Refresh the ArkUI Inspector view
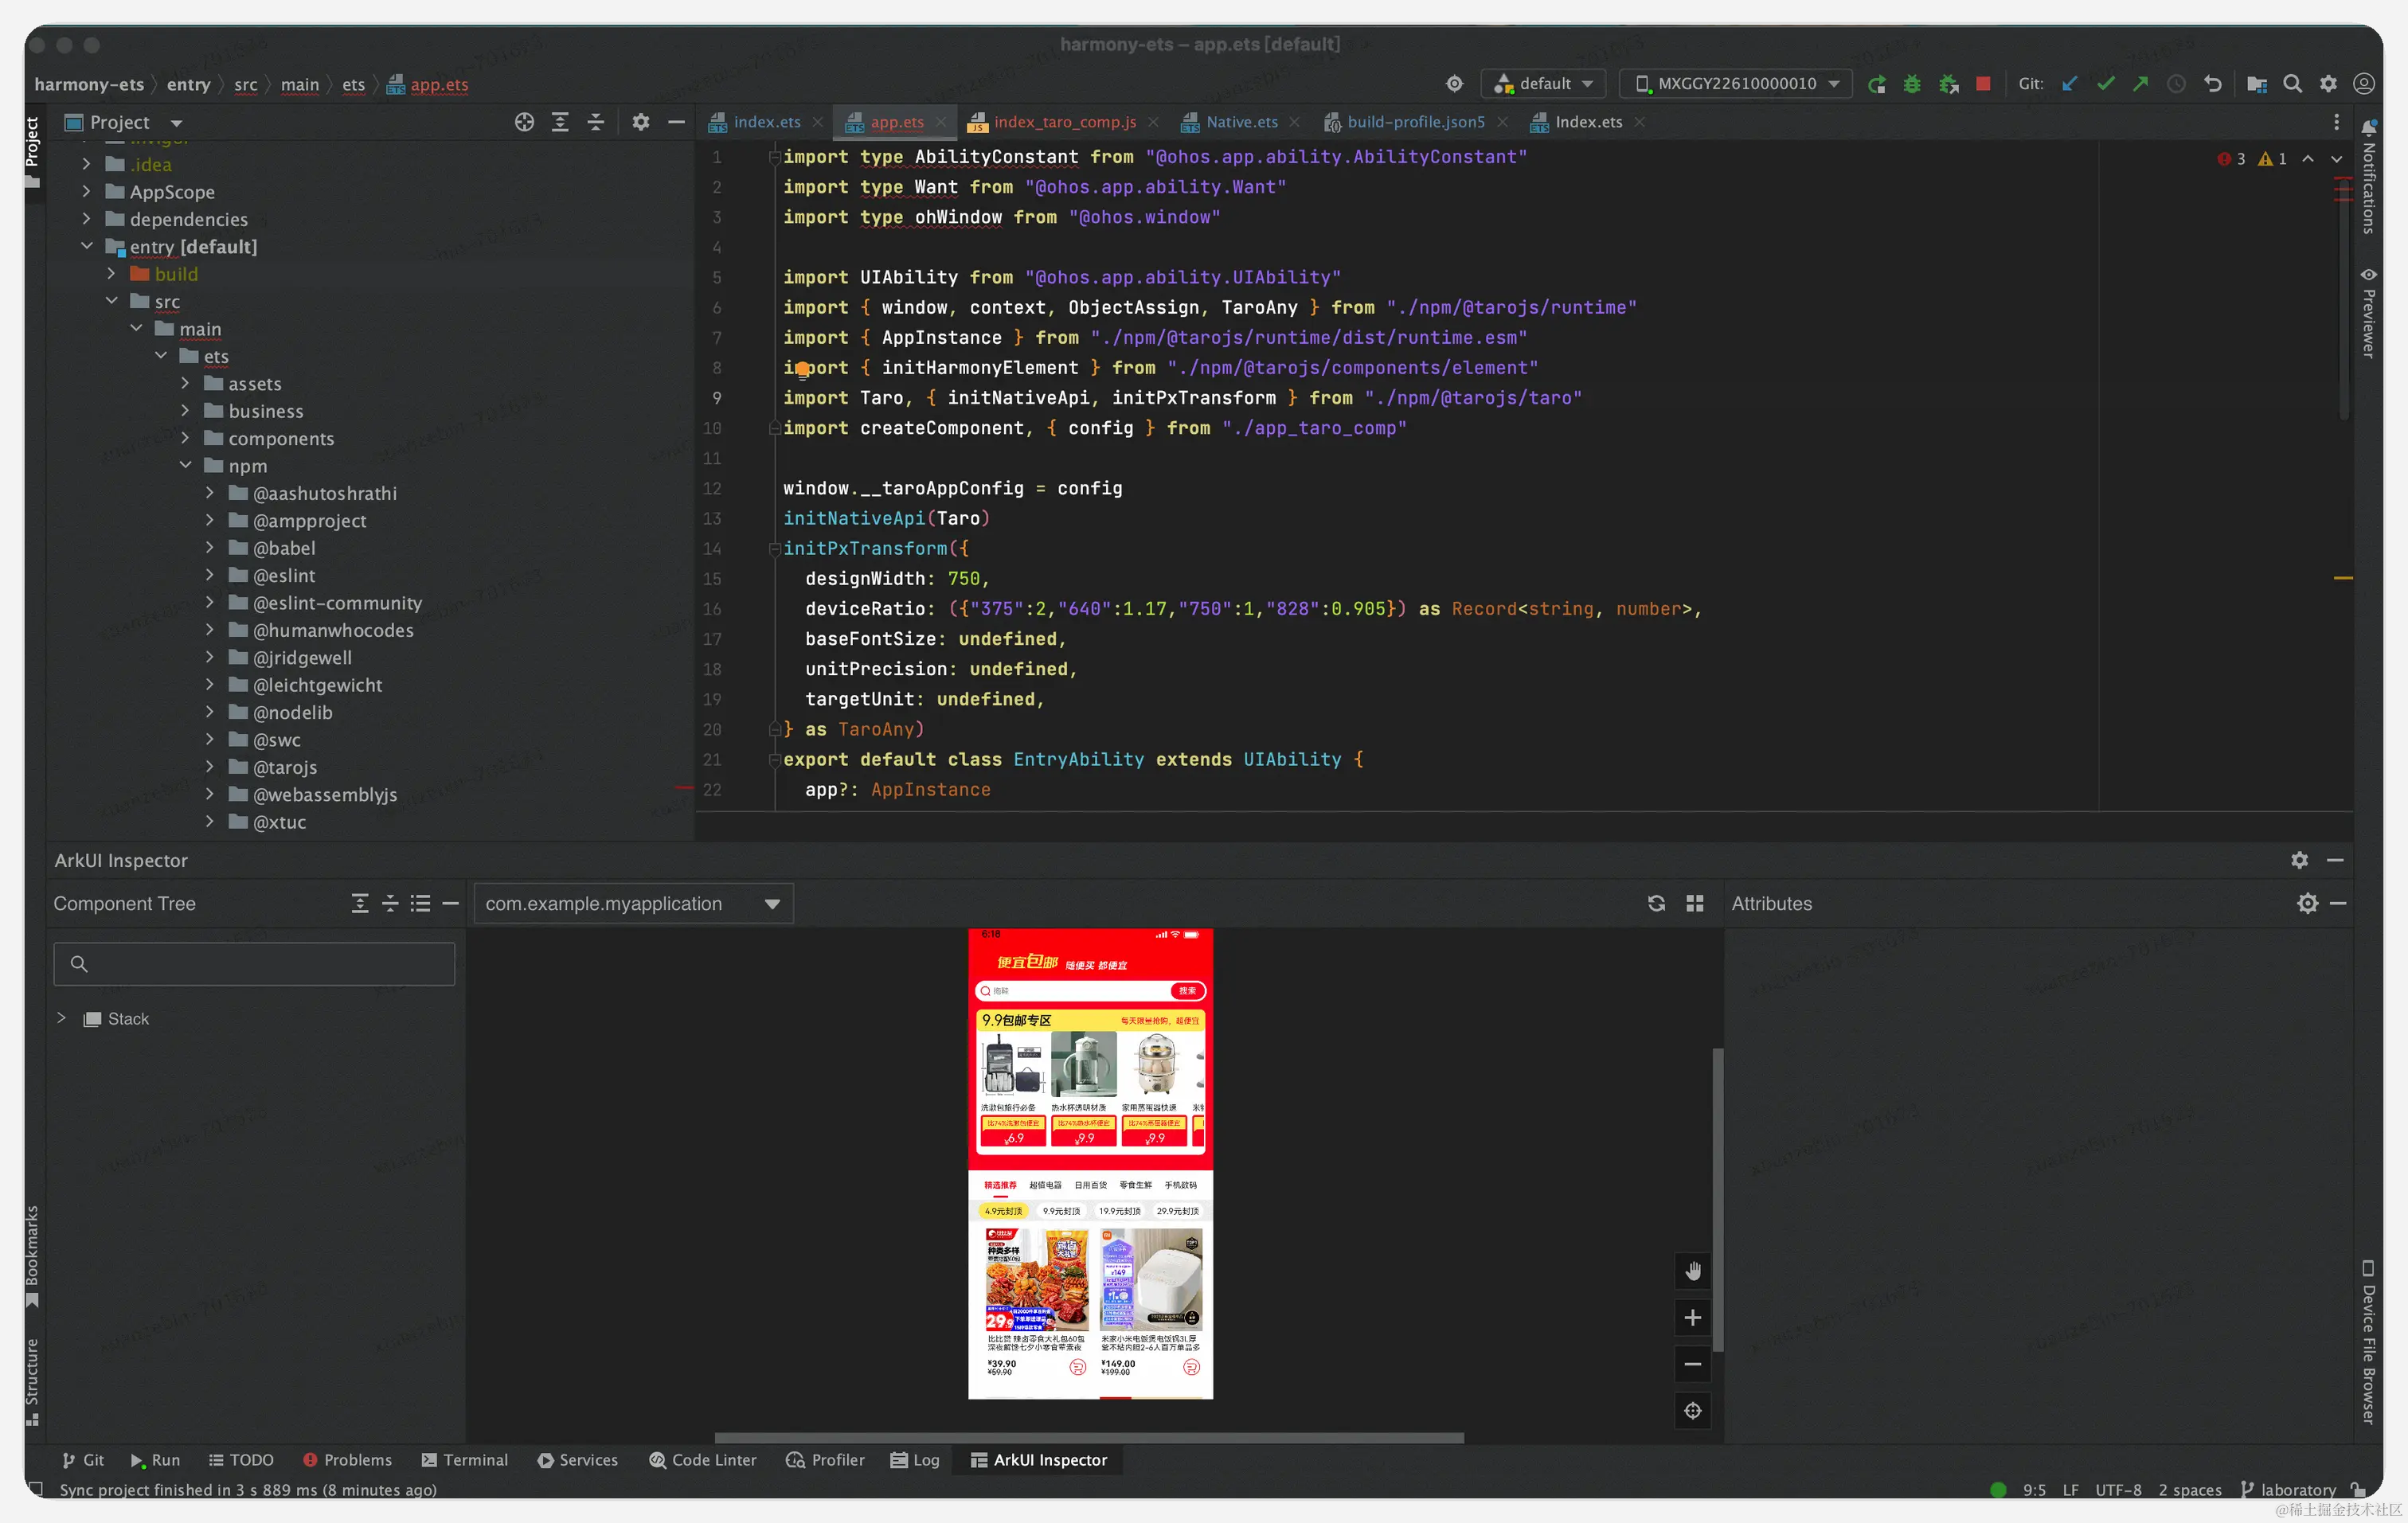The width and height of the screenshot is (2408, 1523). point(1656,903)
